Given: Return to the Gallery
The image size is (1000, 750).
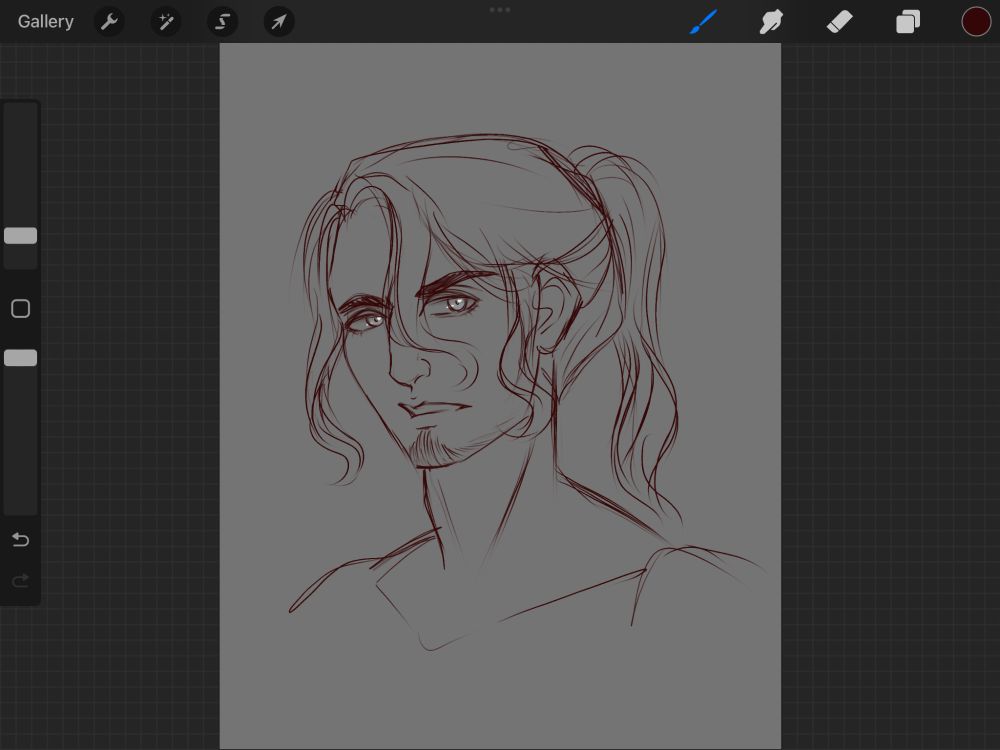Looking at the screenshot, I should [45, 22].
